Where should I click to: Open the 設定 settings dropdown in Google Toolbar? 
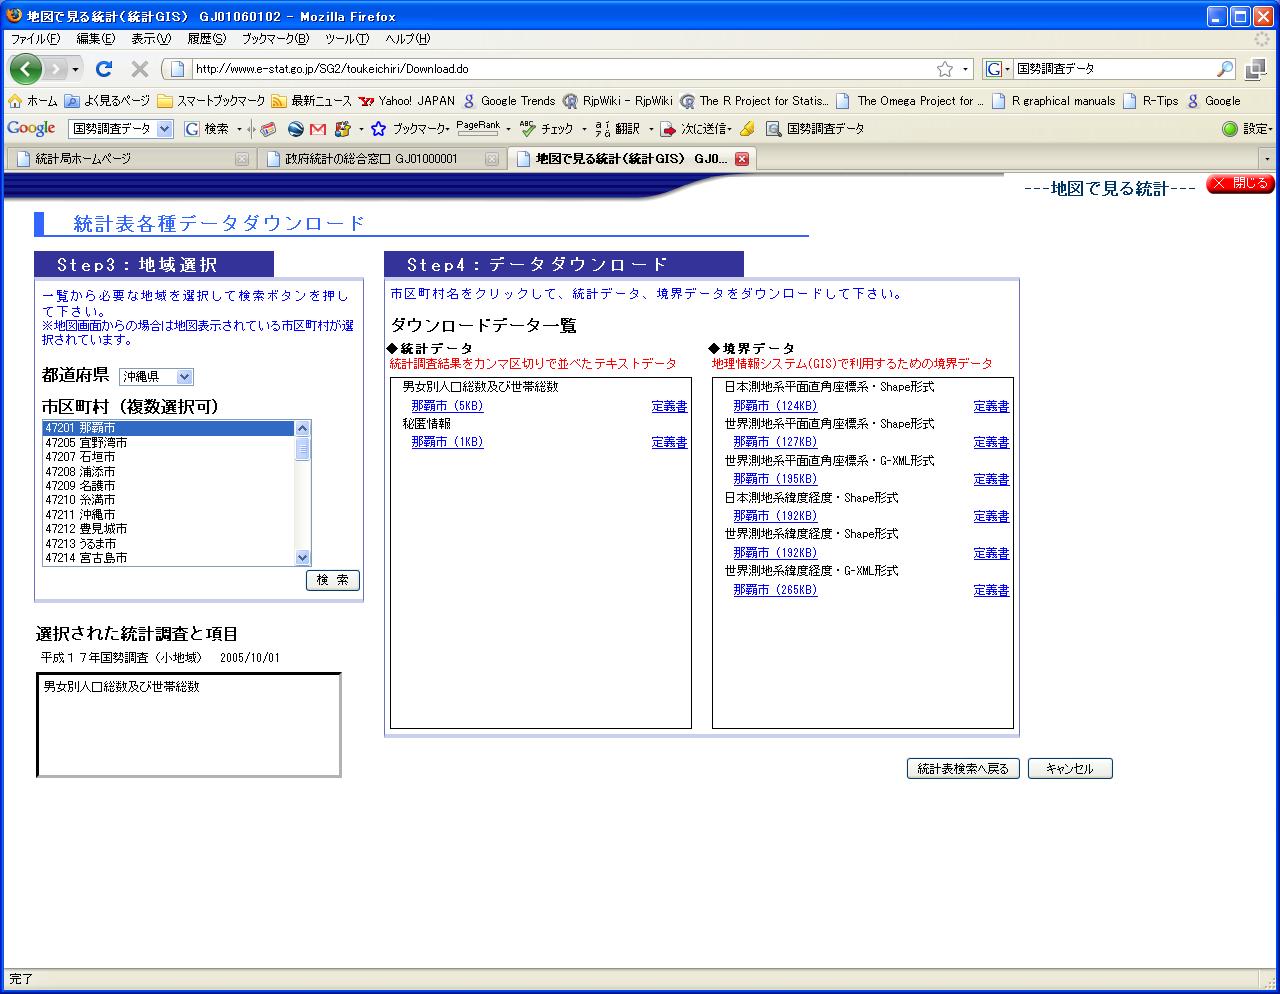(x=1247, y=129)
